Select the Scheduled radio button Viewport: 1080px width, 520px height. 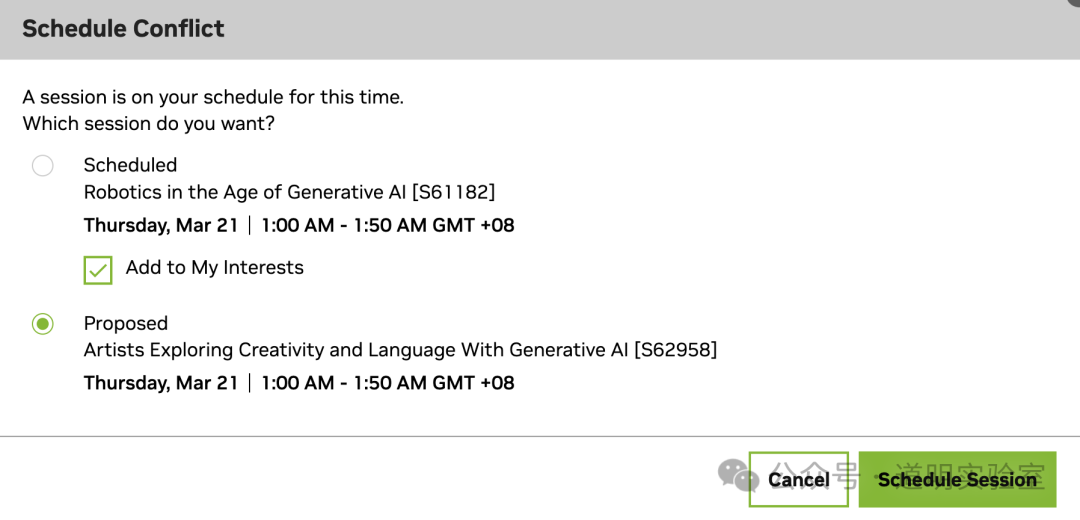tap(42, 165)
